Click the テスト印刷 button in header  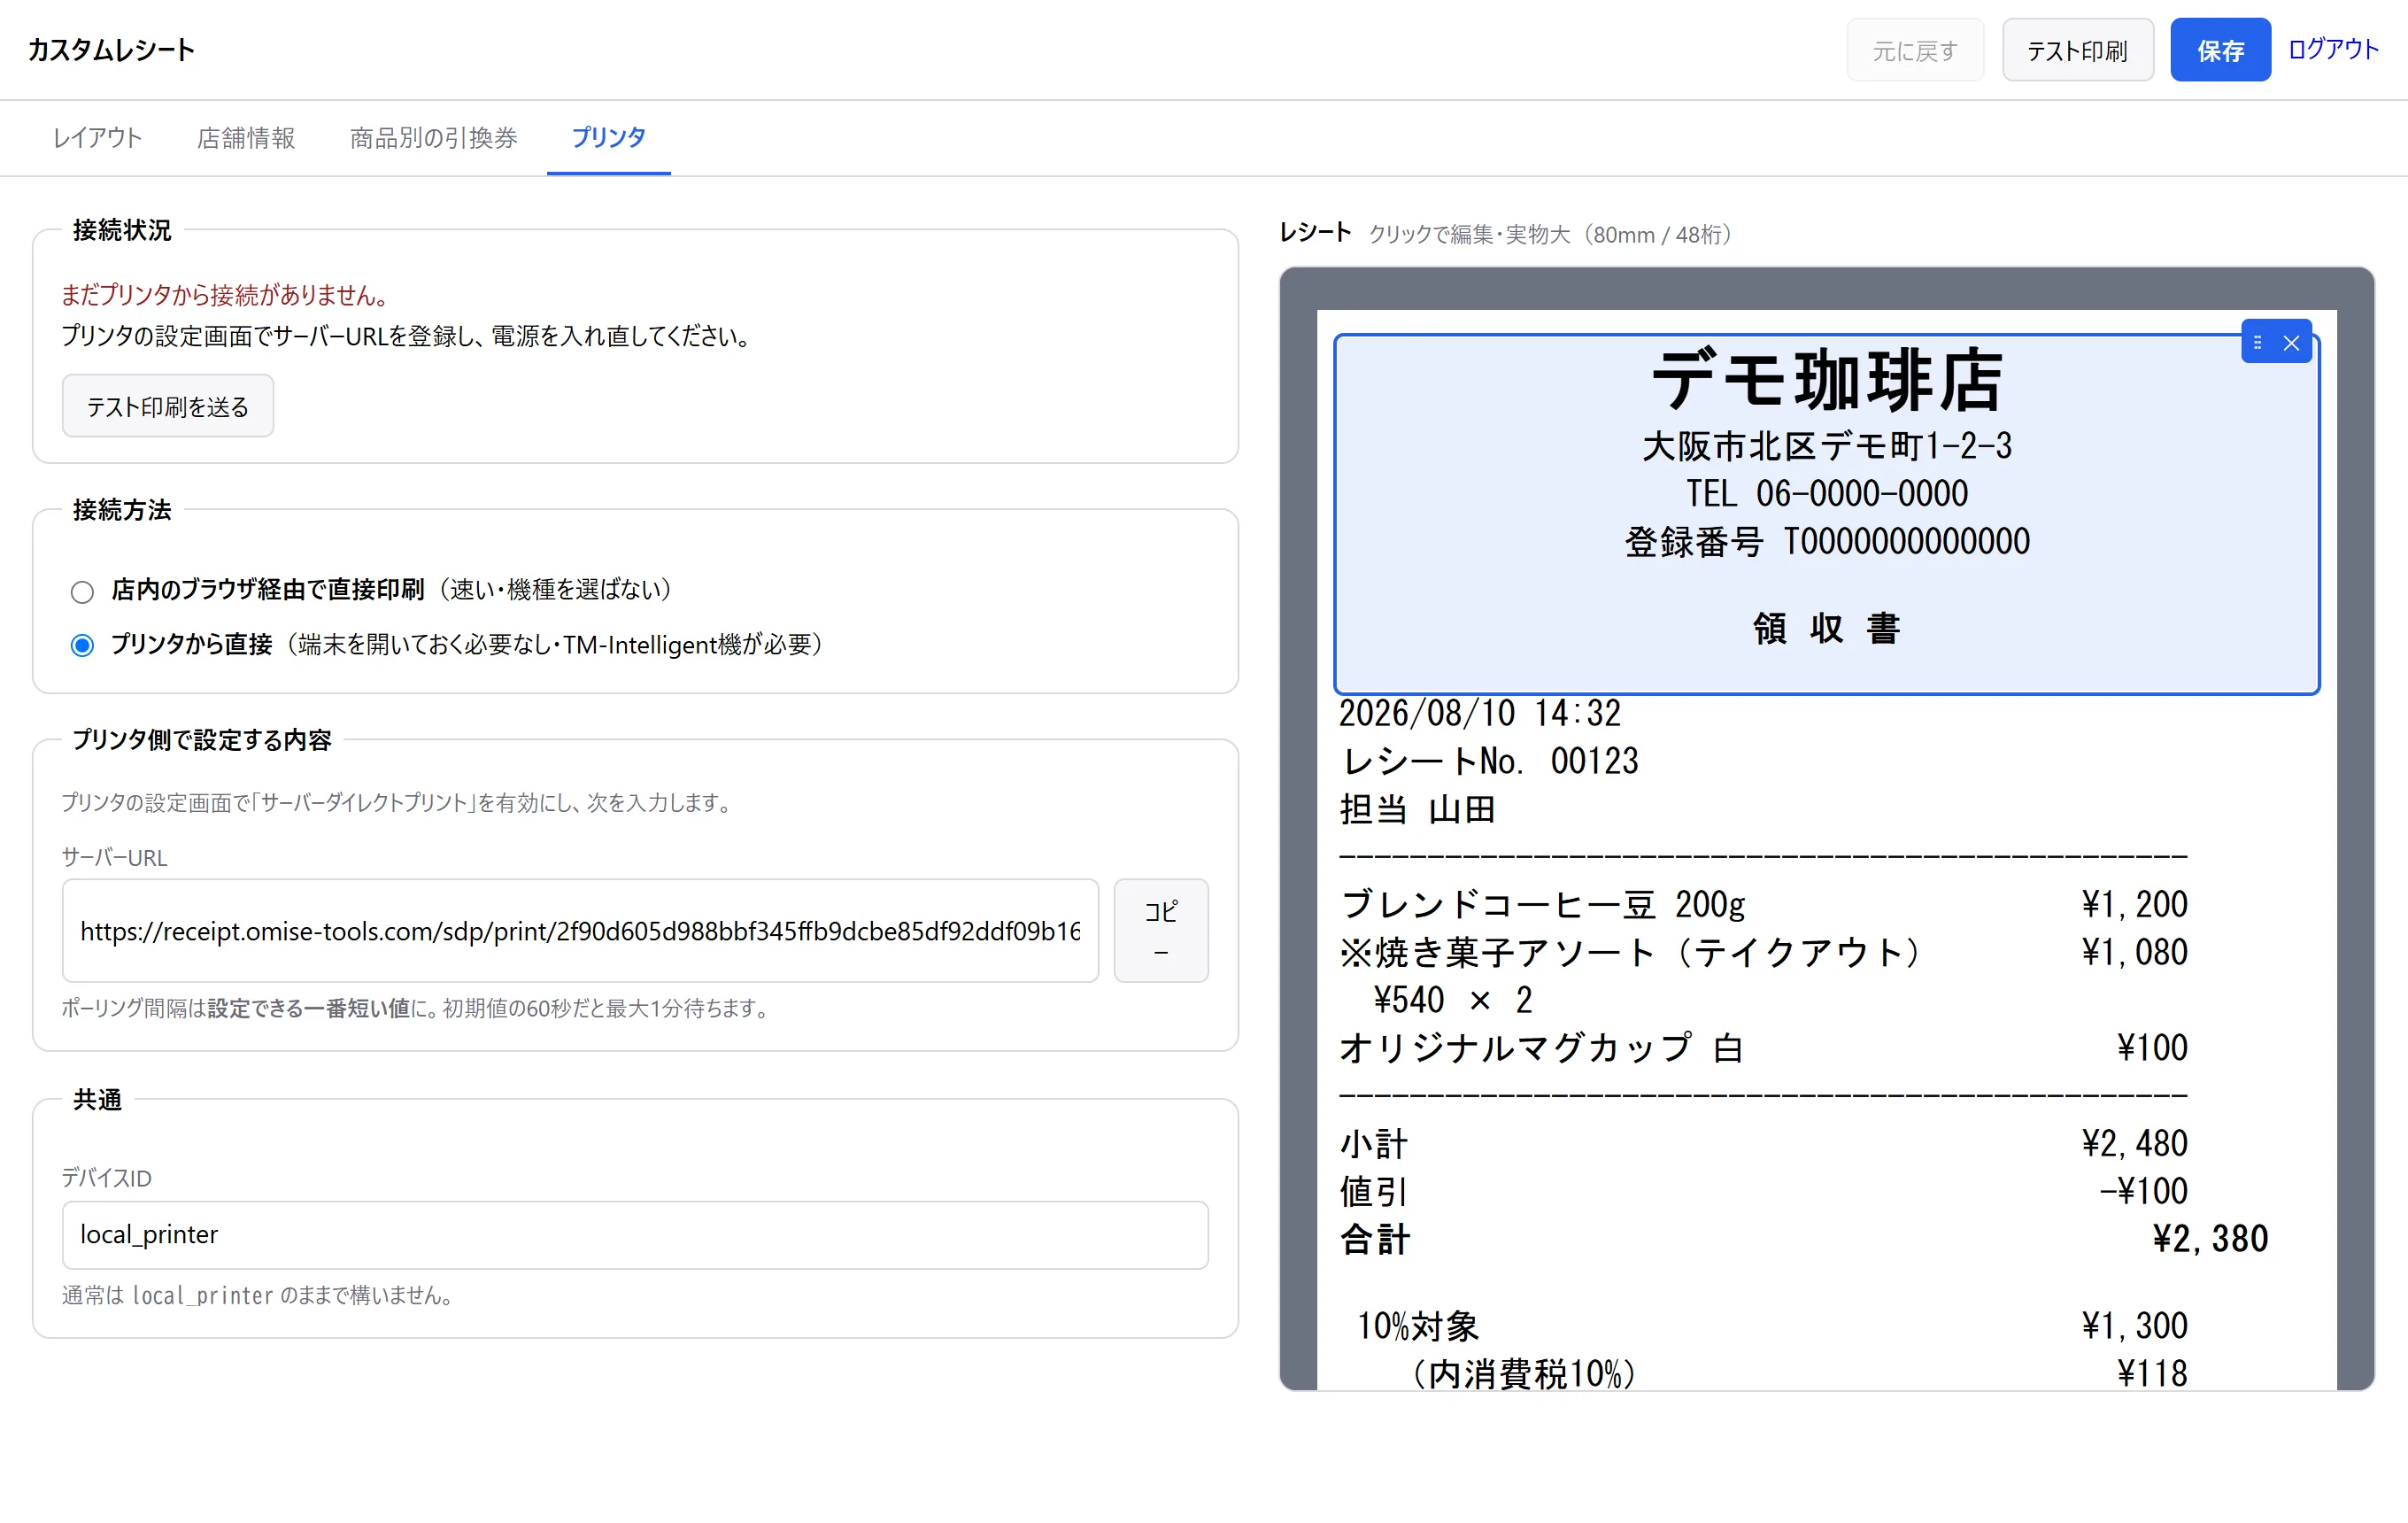[2077, 50]
